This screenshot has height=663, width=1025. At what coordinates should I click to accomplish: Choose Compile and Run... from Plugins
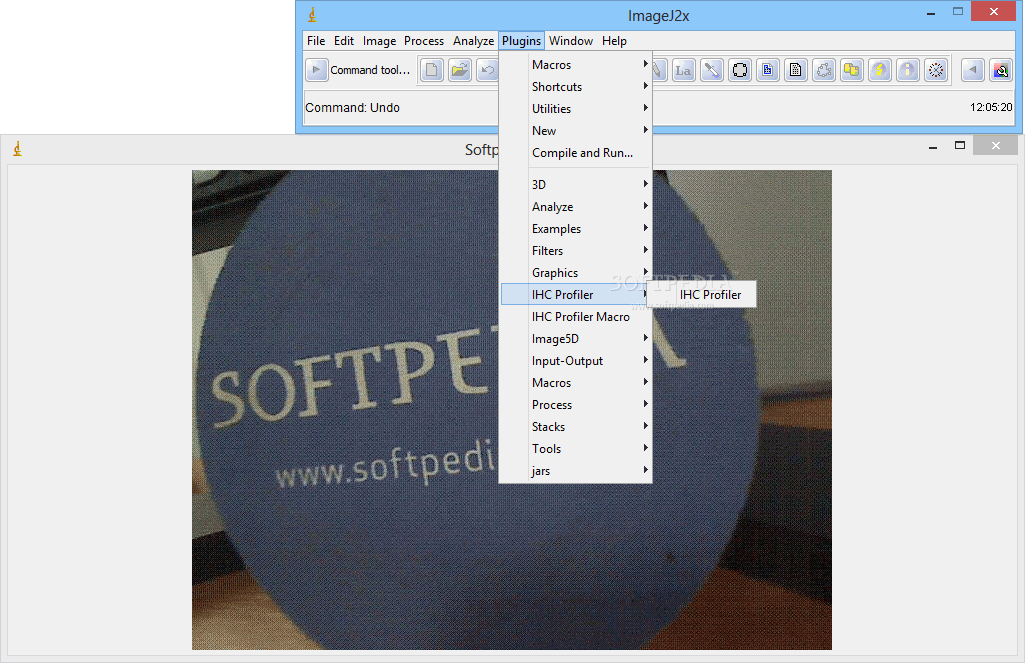point(576,153)
